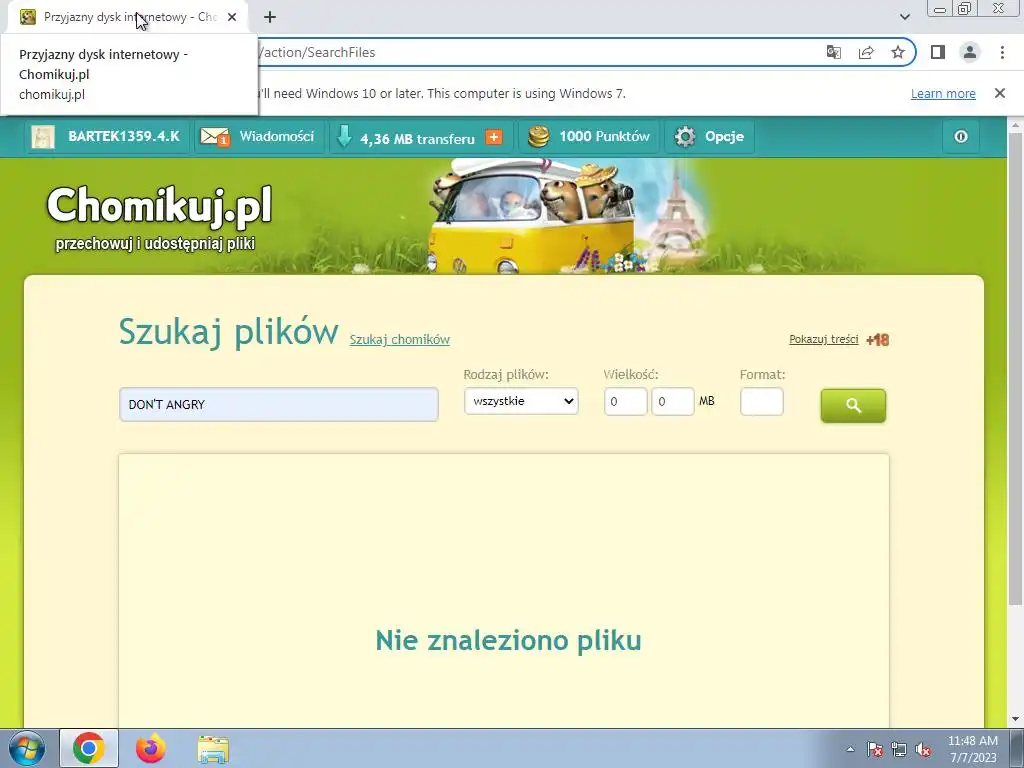Click the network tray icon

coord(899,749)
